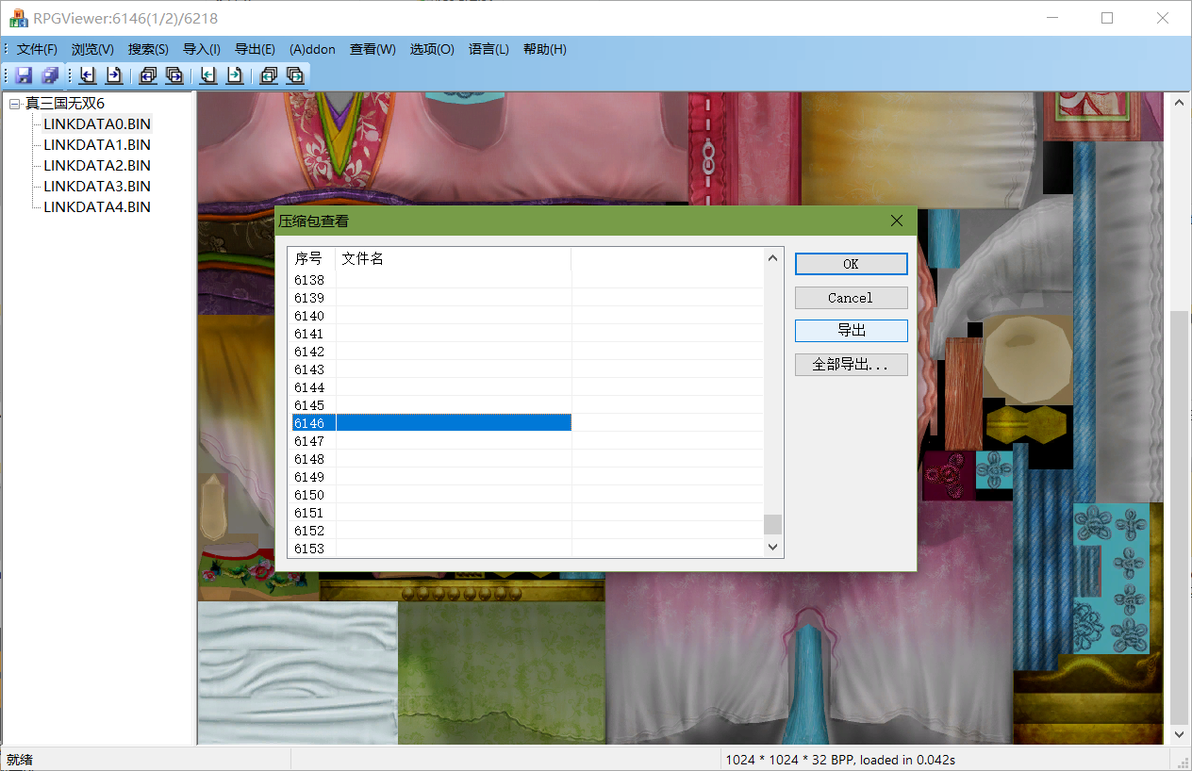Viewport: 1192px width, 771px height.
Task: Open the 查看(W) menu
Action: pyautogui.click(x=372, y=49)
